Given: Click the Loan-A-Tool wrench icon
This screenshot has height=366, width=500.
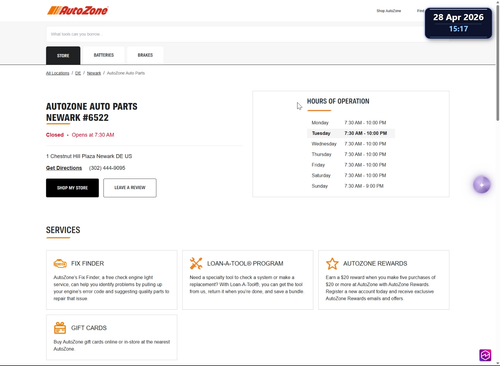Looking at the screenshot, I should [196, 263].
